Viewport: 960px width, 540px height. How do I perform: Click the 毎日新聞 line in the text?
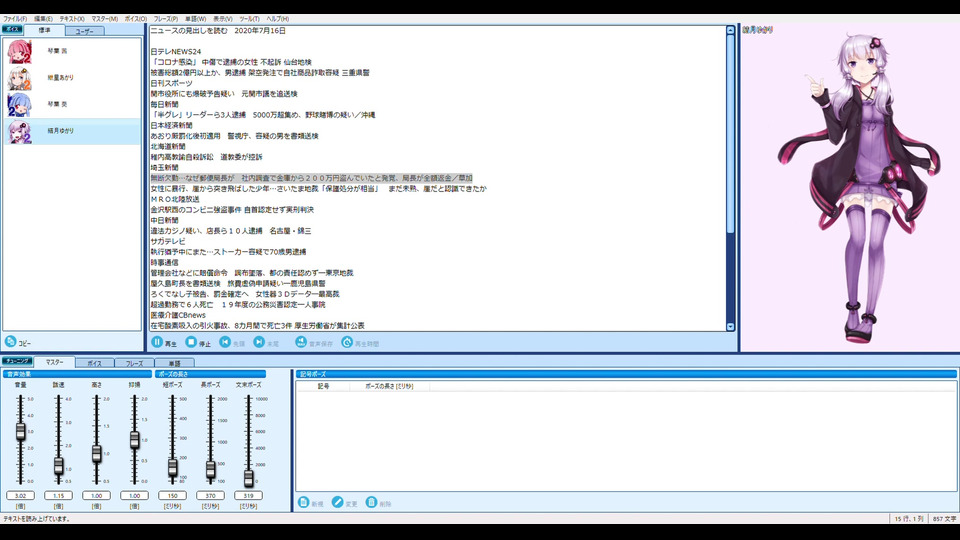point(165,104)
